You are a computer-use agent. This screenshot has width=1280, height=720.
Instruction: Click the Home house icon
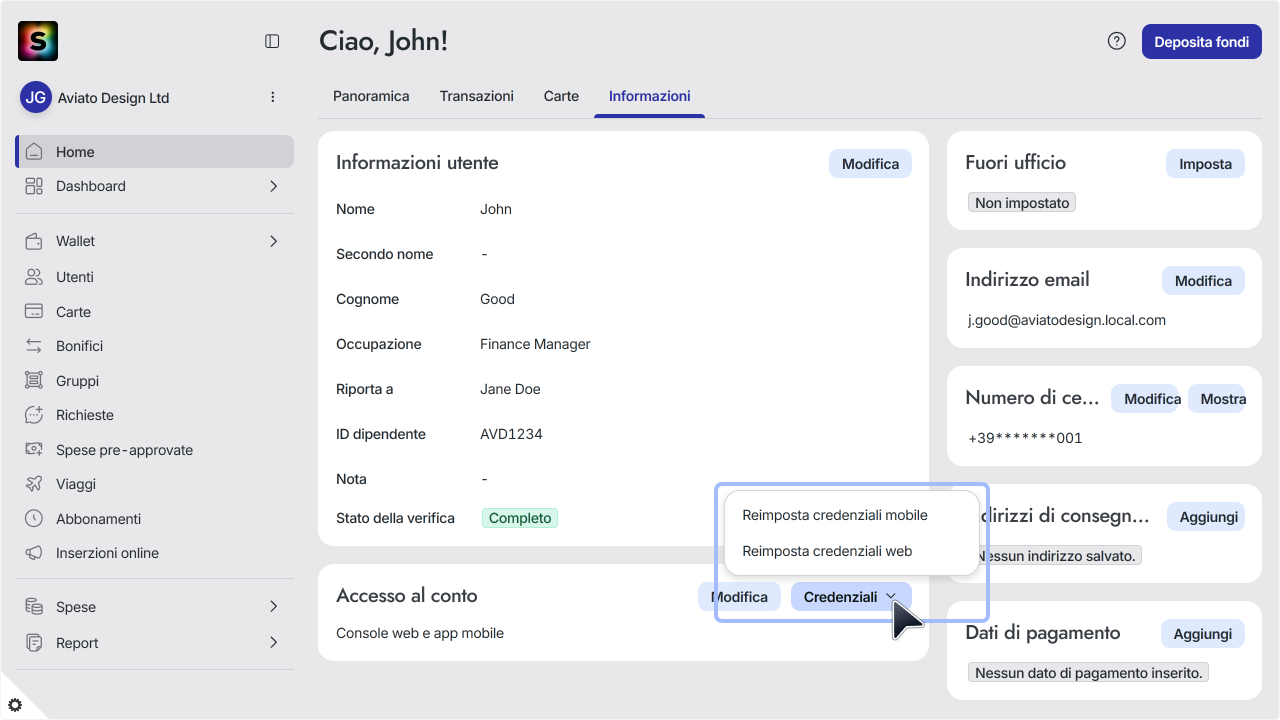tap(35, 152)
